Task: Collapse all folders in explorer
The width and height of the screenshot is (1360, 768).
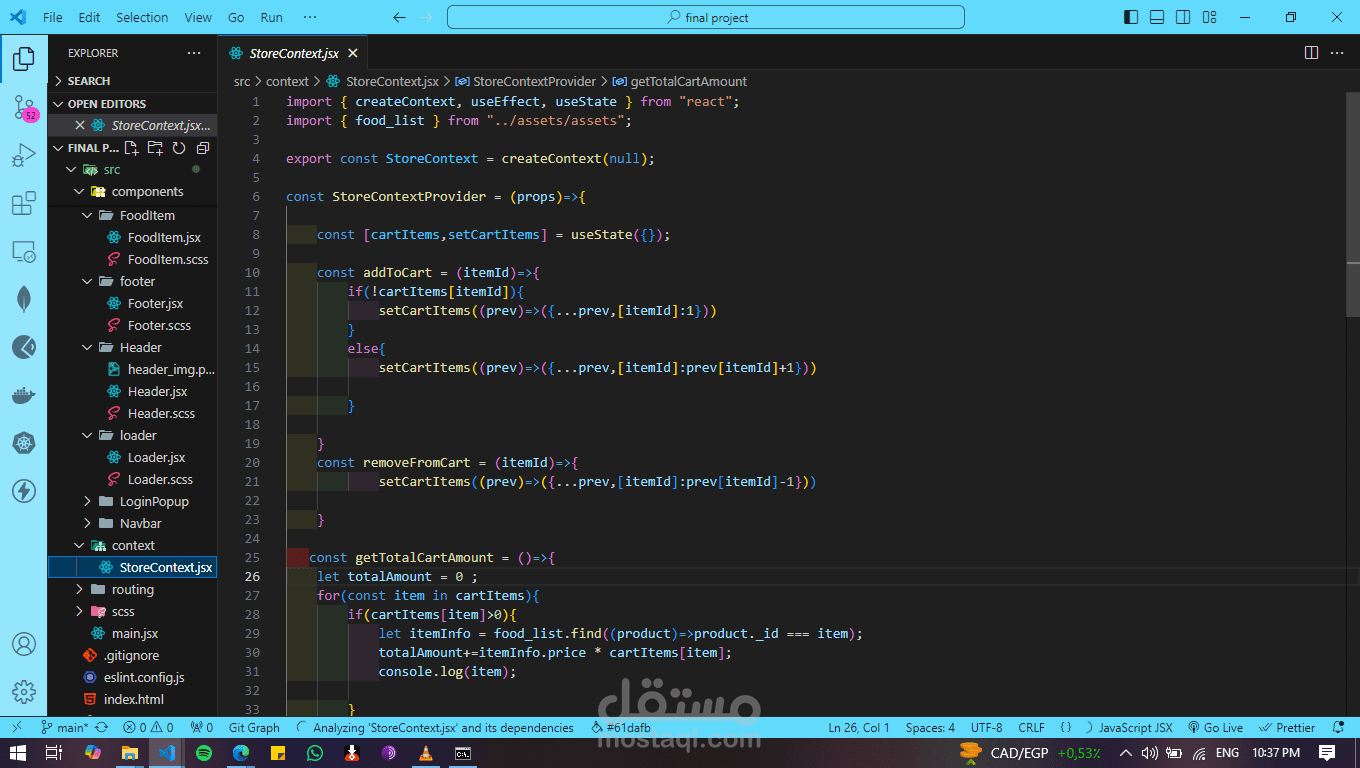Action: 203,148
